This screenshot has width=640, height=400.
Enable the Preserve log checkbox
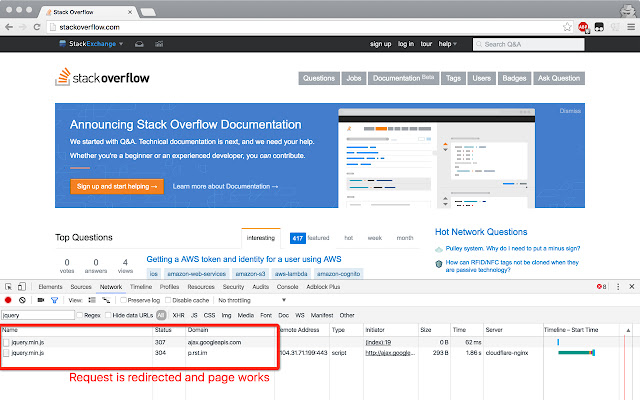click(x=123, y=300)
